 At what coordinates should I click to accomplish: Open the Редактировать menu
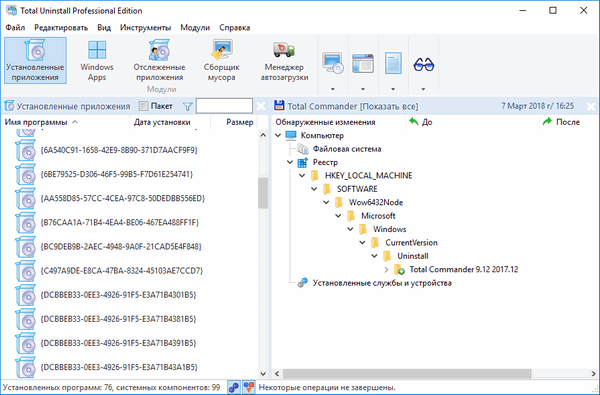[x=61, y=28]
